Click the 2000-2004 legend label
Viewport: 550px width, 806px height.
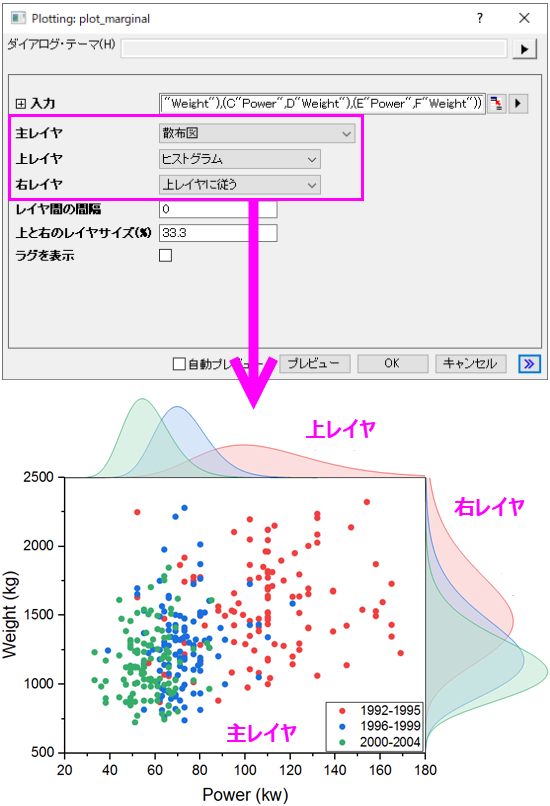point(390,742)
